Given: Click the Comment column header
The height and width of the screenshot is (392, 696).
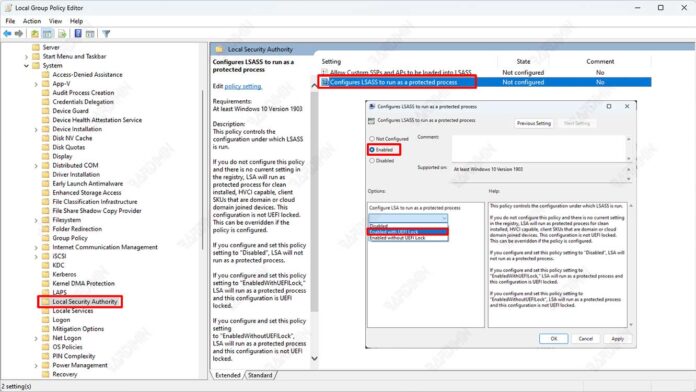Looking at the screenshot, I should [x=600, y=61].
